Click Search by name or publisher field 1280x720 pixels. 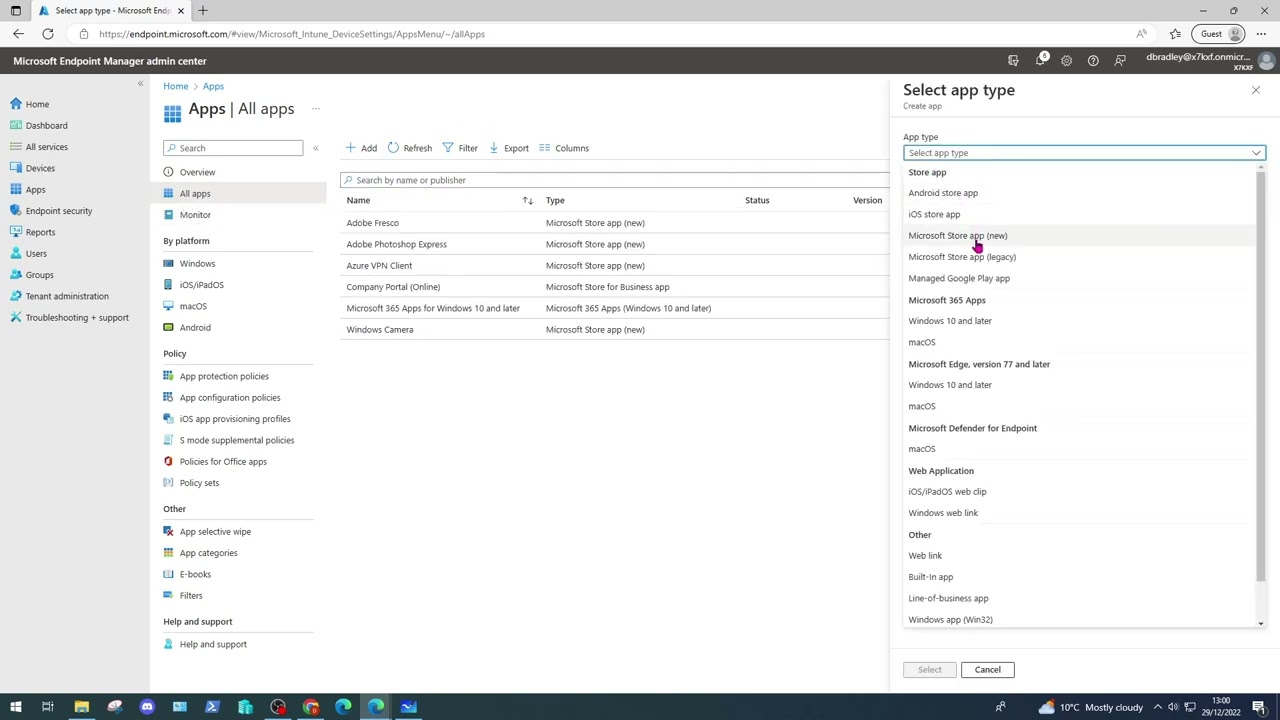pyautogui.click(x=614, y=180)
